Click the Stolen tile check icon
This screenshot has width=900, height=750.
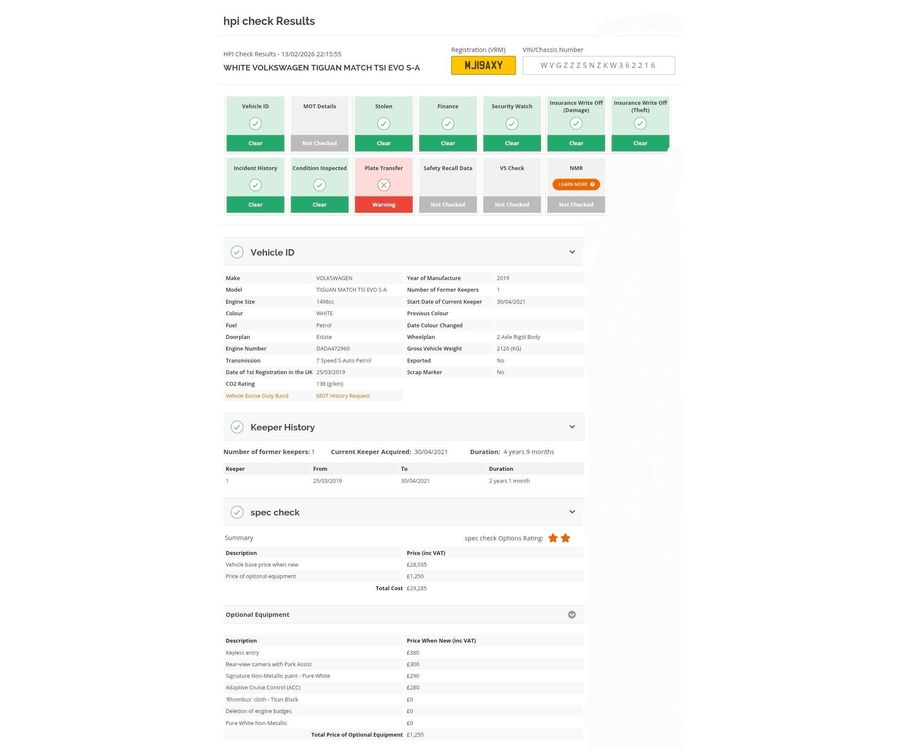click(x=383, y=123)
